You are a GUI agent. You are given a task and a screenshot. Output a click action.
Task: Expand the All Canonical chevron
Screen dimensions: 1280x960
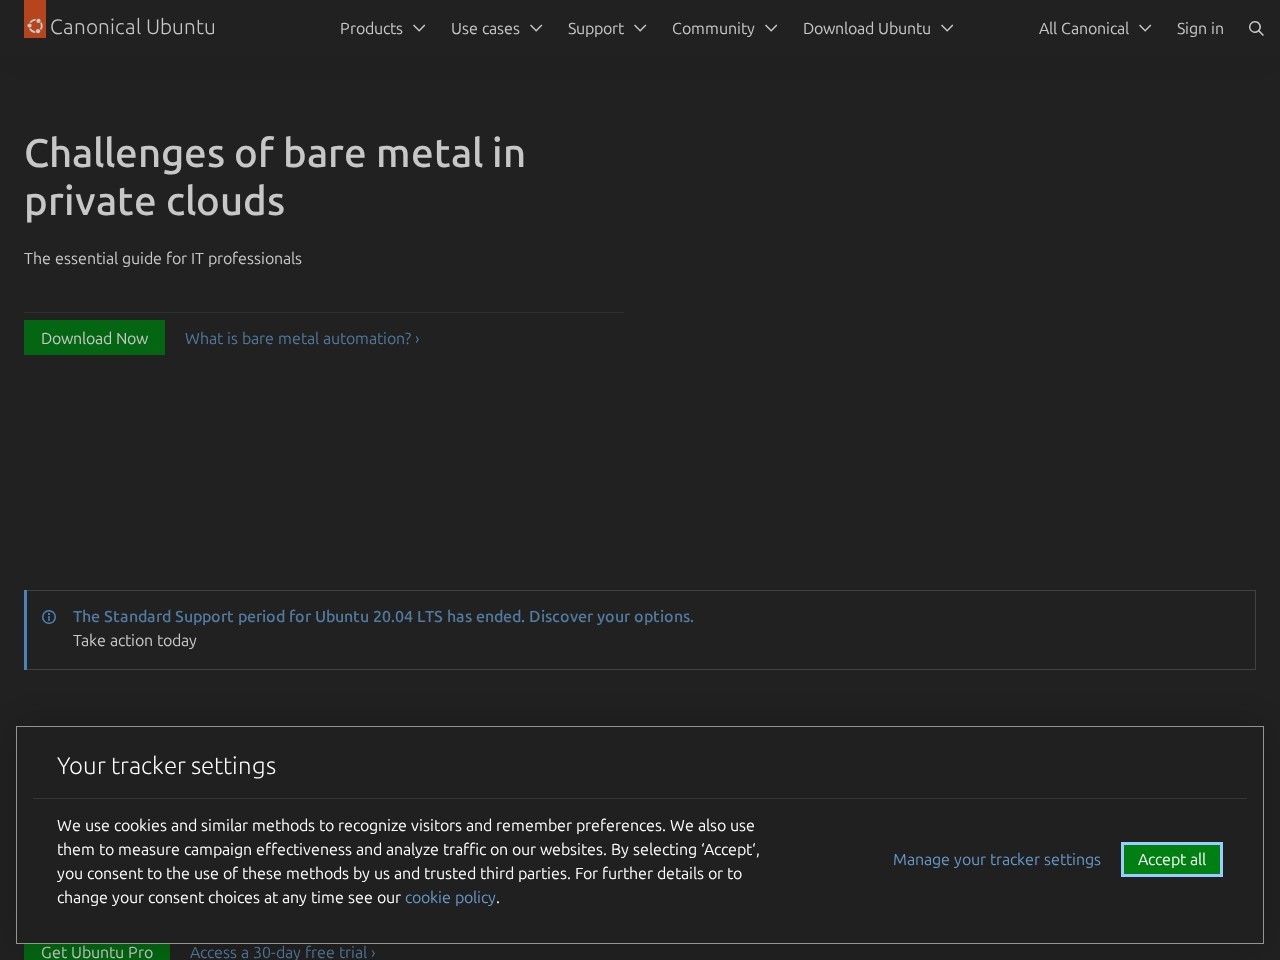[x=1145, y=28]
